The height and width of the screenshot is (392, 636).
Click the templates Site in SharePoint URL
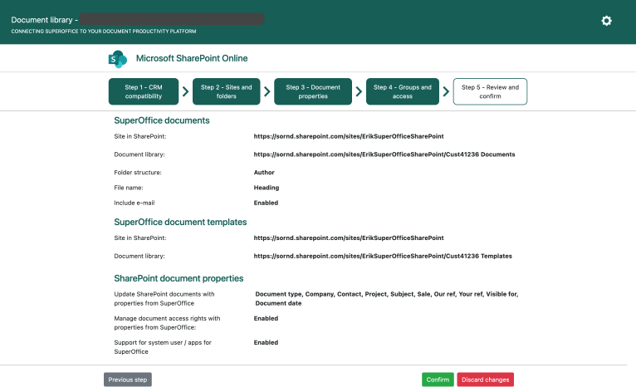(348, 238)
